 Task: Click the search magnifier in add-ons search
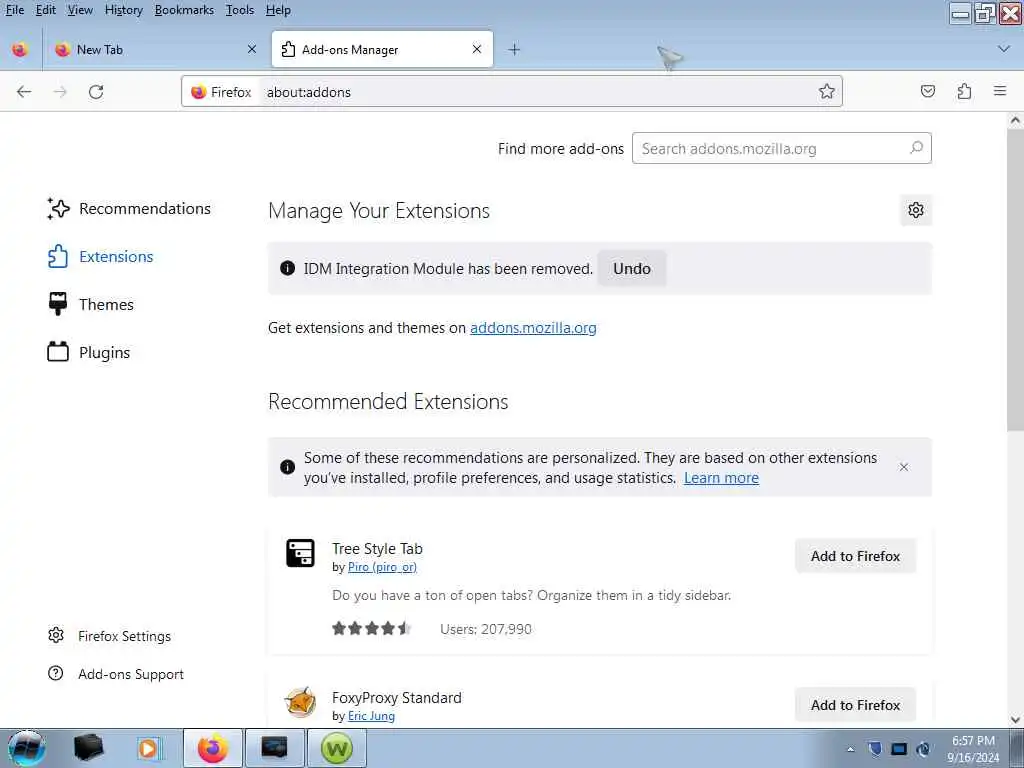pos(917,148)
